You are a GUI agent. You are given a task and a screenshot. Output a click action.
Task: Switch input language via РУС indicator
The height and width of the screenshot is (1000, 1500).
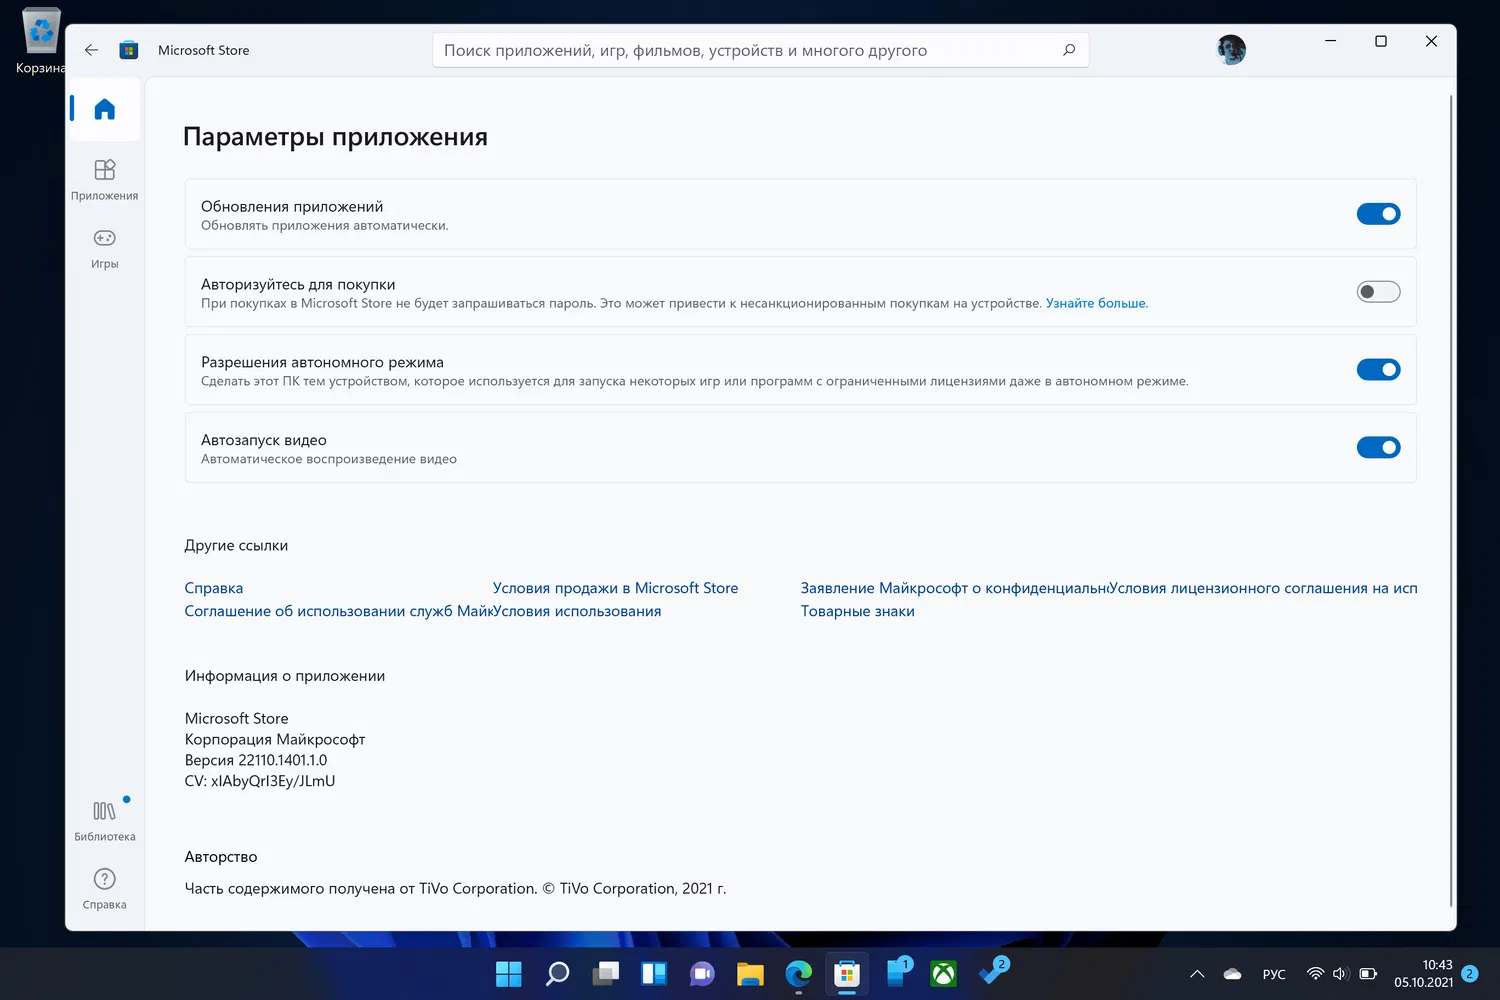click(1274, 974)
